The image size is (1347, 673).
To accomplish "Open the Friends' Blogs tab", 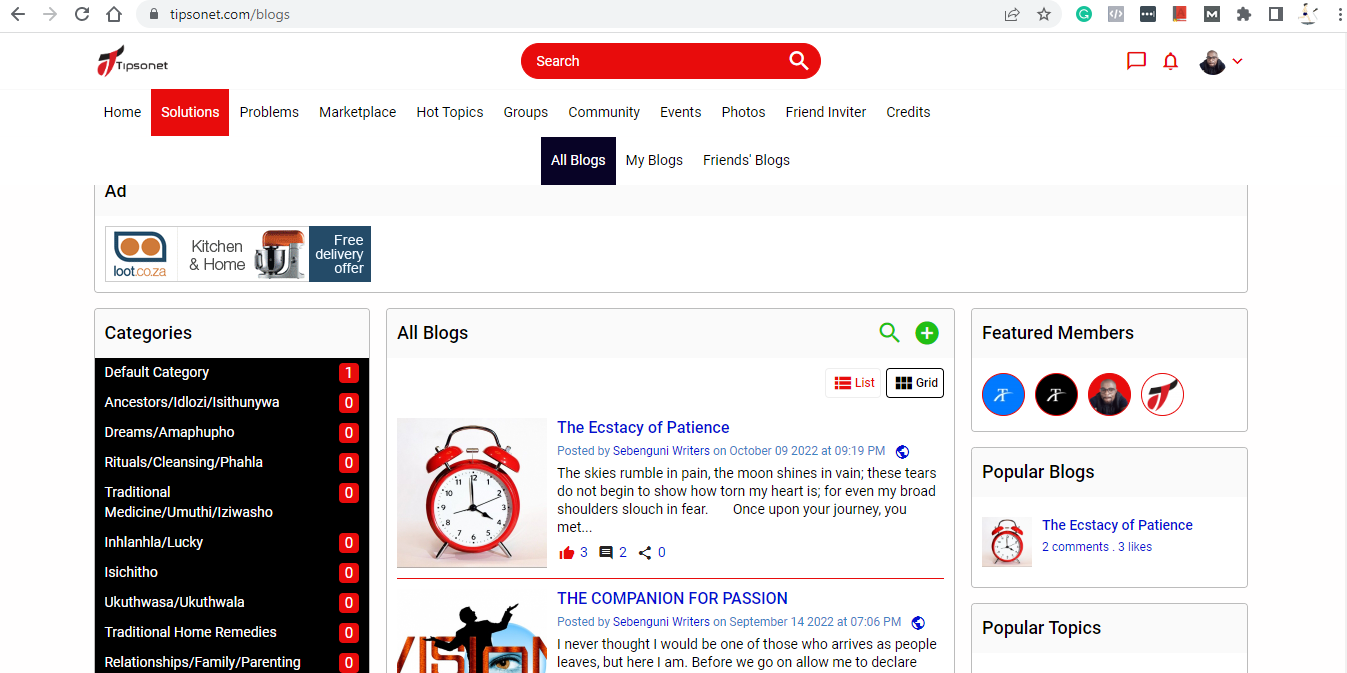I will (746, 160).
